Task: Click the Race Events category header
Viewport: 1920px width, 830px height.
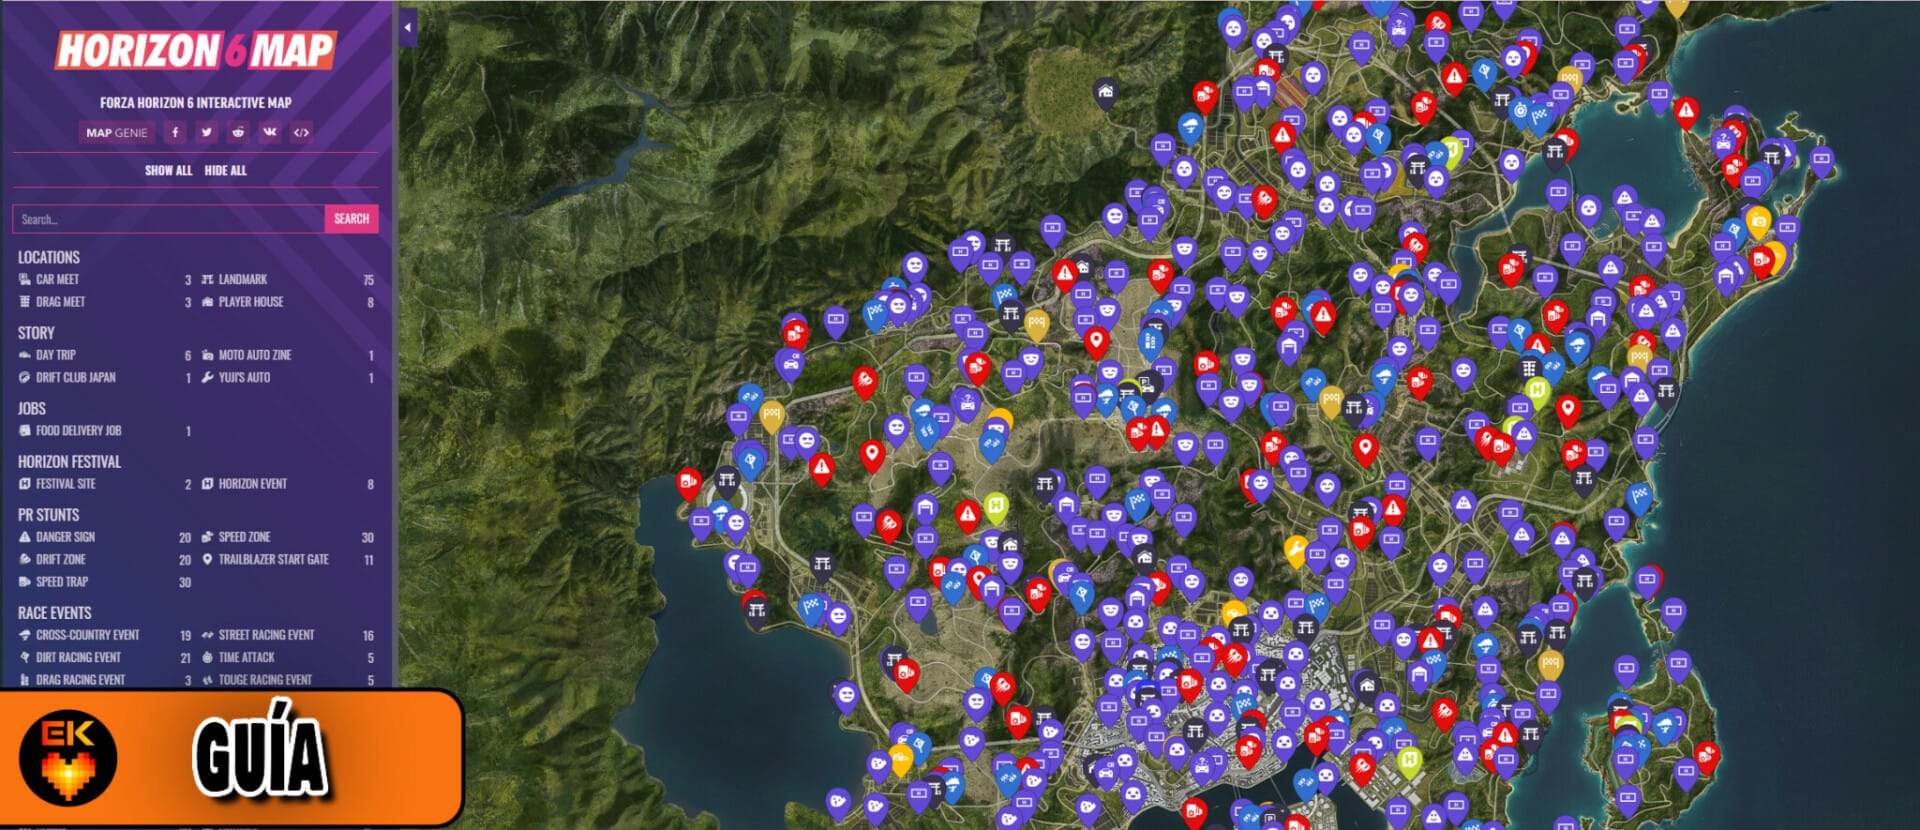Action: pos(54,613)
